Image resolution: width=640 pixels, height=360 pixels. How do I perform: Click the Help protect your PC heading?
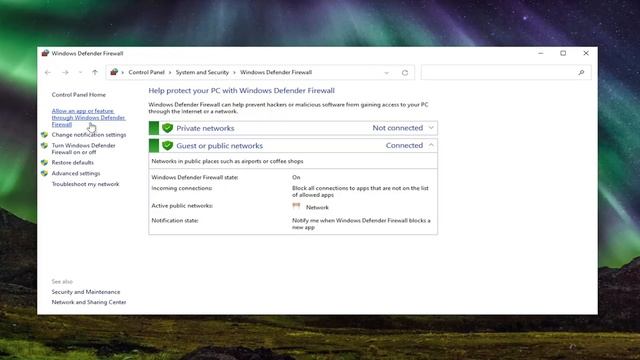click(242, 91)
